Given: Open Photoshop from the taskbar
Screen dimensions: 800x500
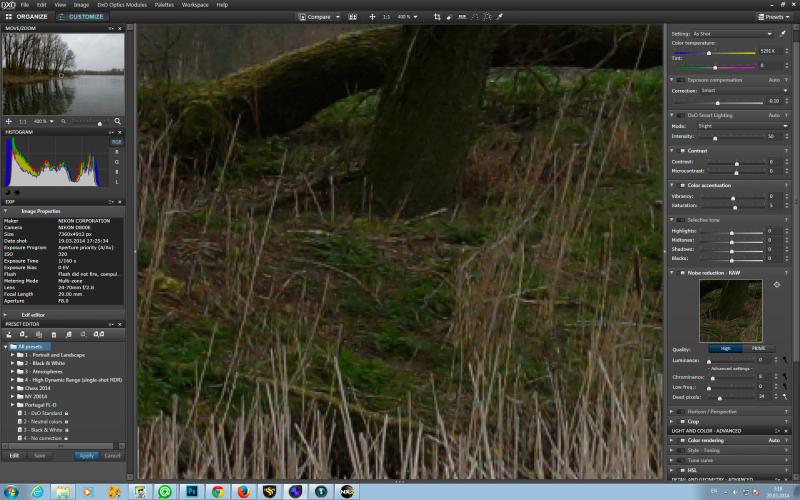Looking at the screenshot, I should pyautogui.click(x=192, y=491).
